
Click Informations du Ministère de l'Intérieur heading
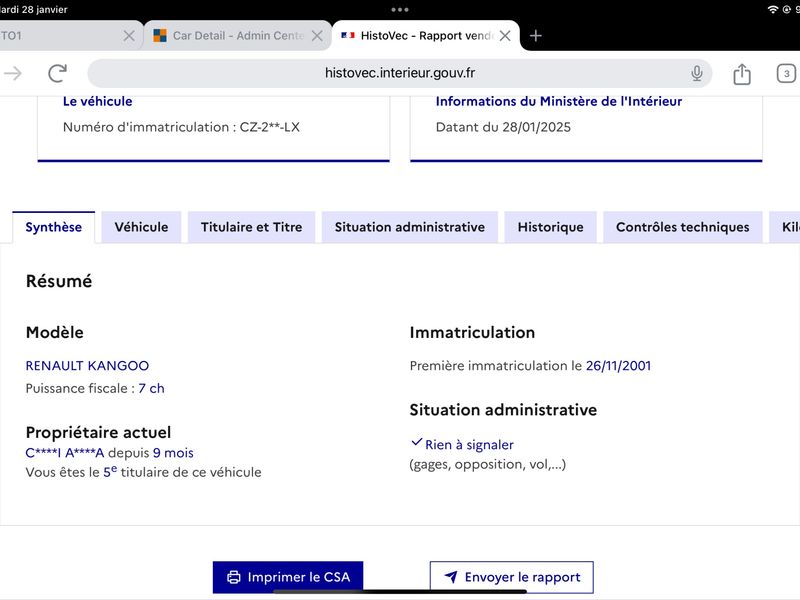pos(559,102)
